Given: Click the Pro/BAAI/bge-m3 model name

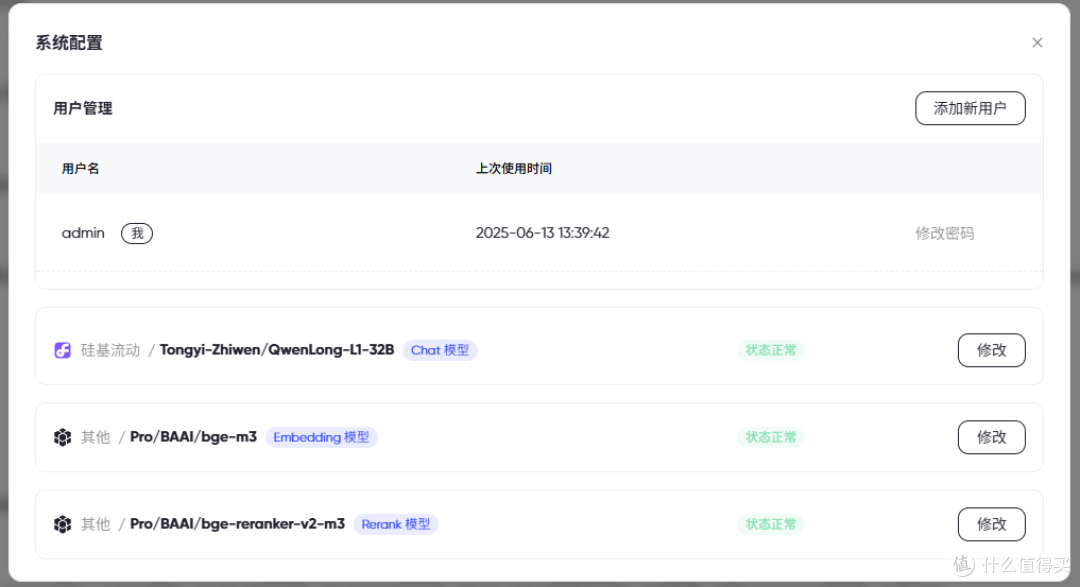Looking at the screenshot, I should click(194, 437).
